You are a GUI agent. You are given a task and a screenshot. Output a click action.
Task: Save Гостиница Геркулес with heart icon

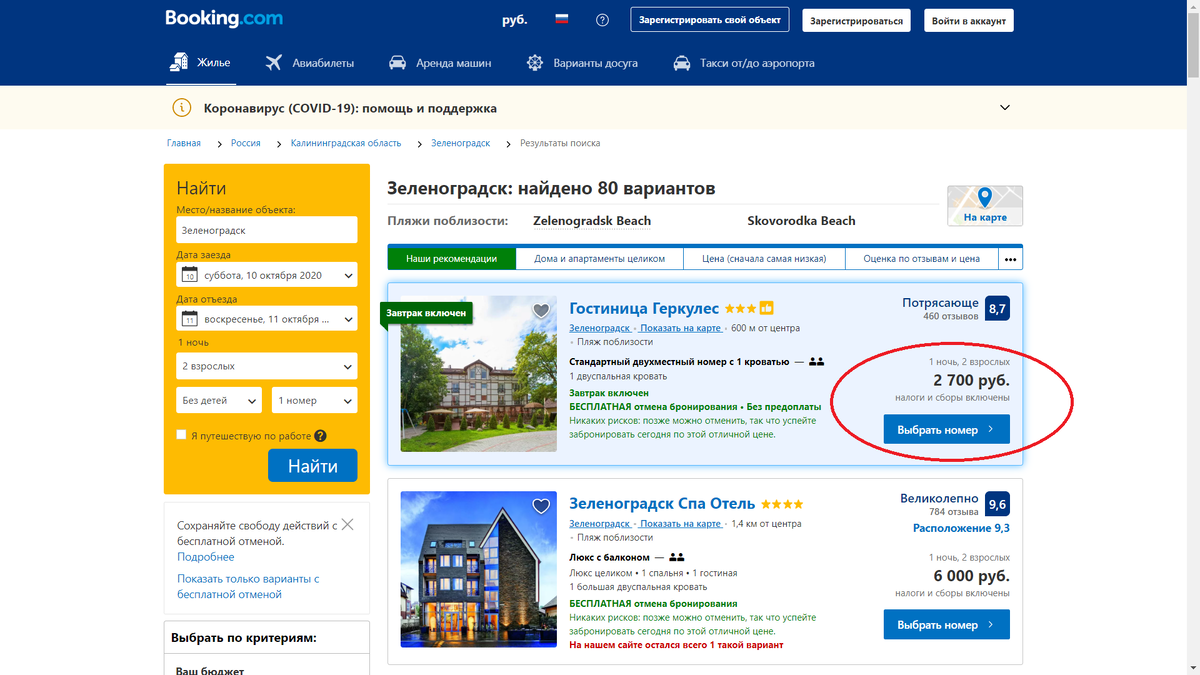click(541, 310)
